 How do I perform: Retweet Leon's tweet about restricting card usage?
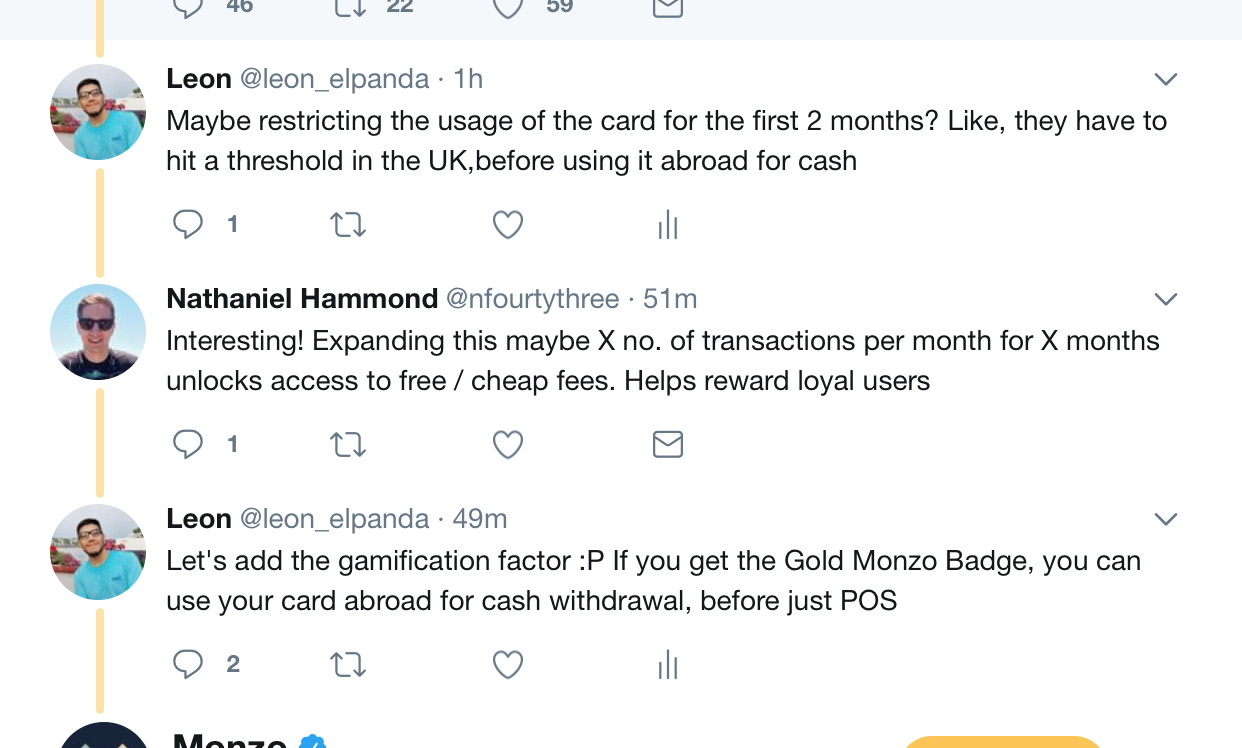click(347, 225)
